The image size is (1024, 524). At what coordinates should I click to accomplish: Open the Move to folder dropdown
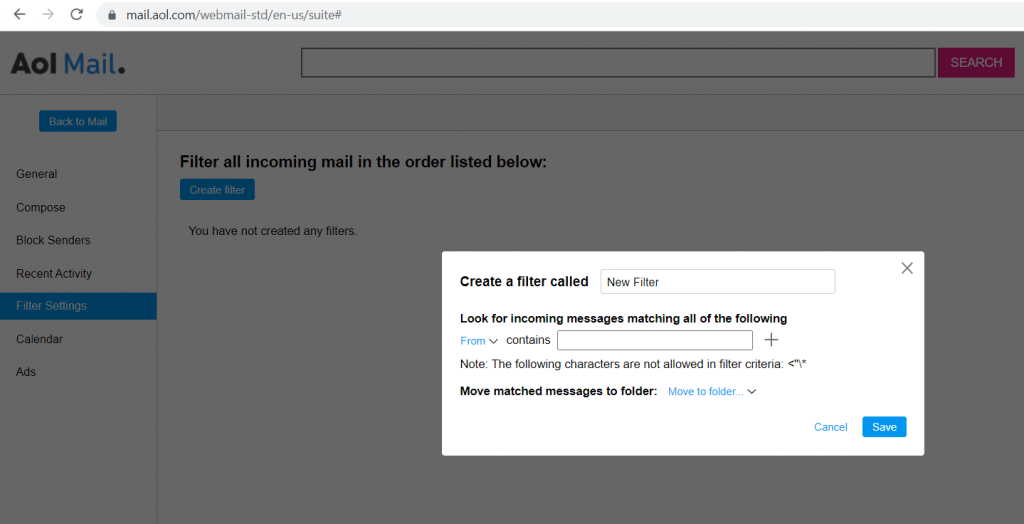711,392
